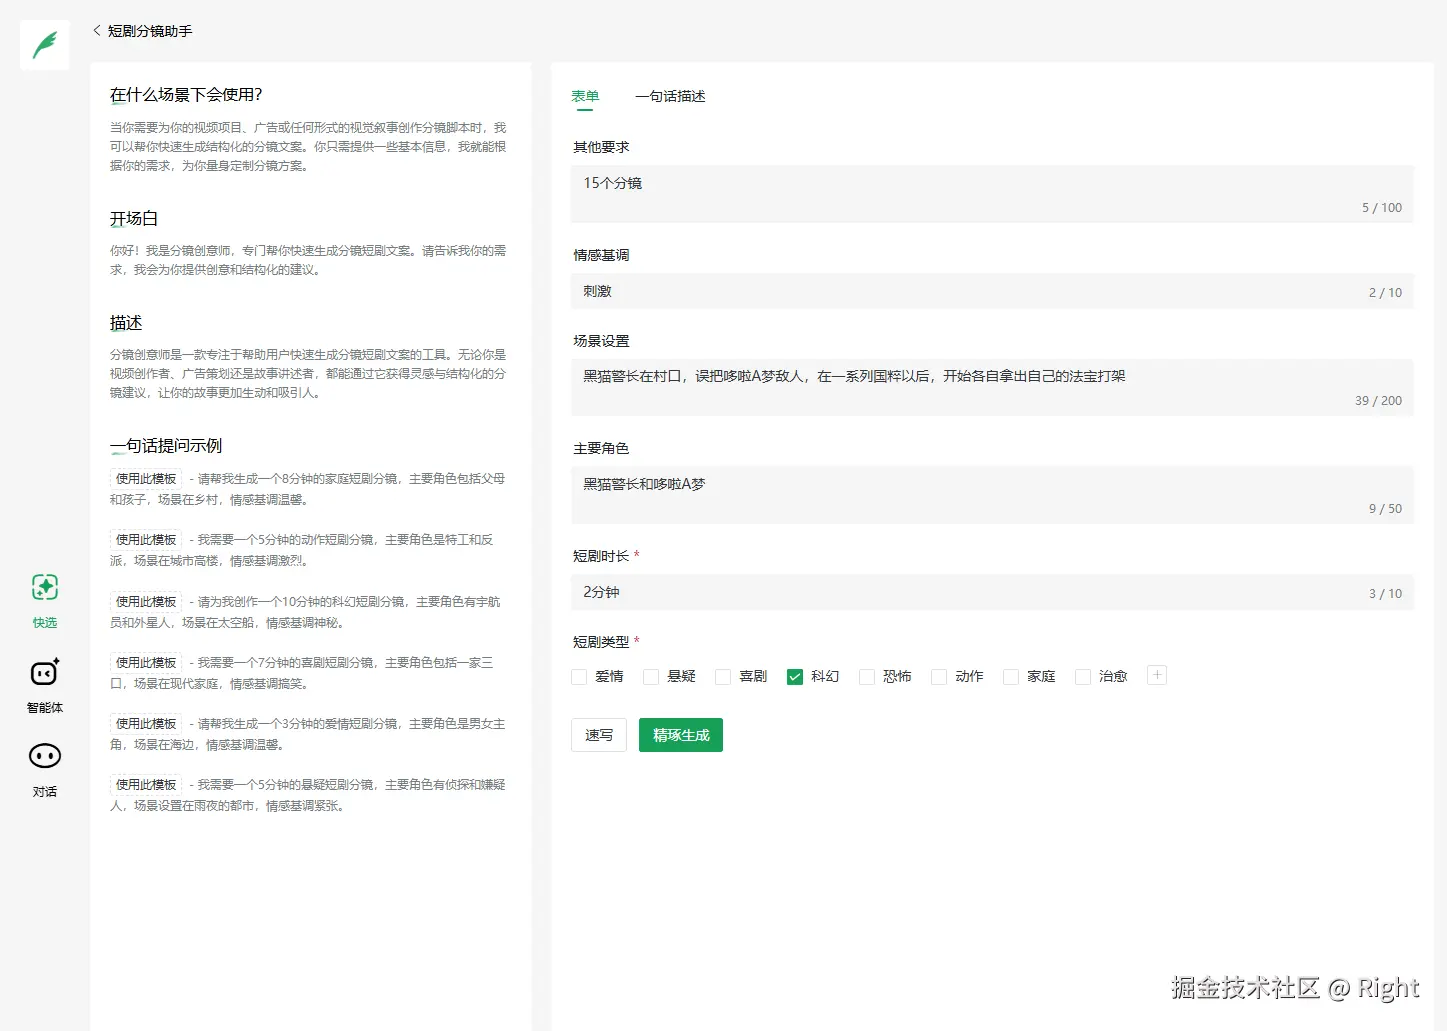Check the 爱情 checkbox

579,677
